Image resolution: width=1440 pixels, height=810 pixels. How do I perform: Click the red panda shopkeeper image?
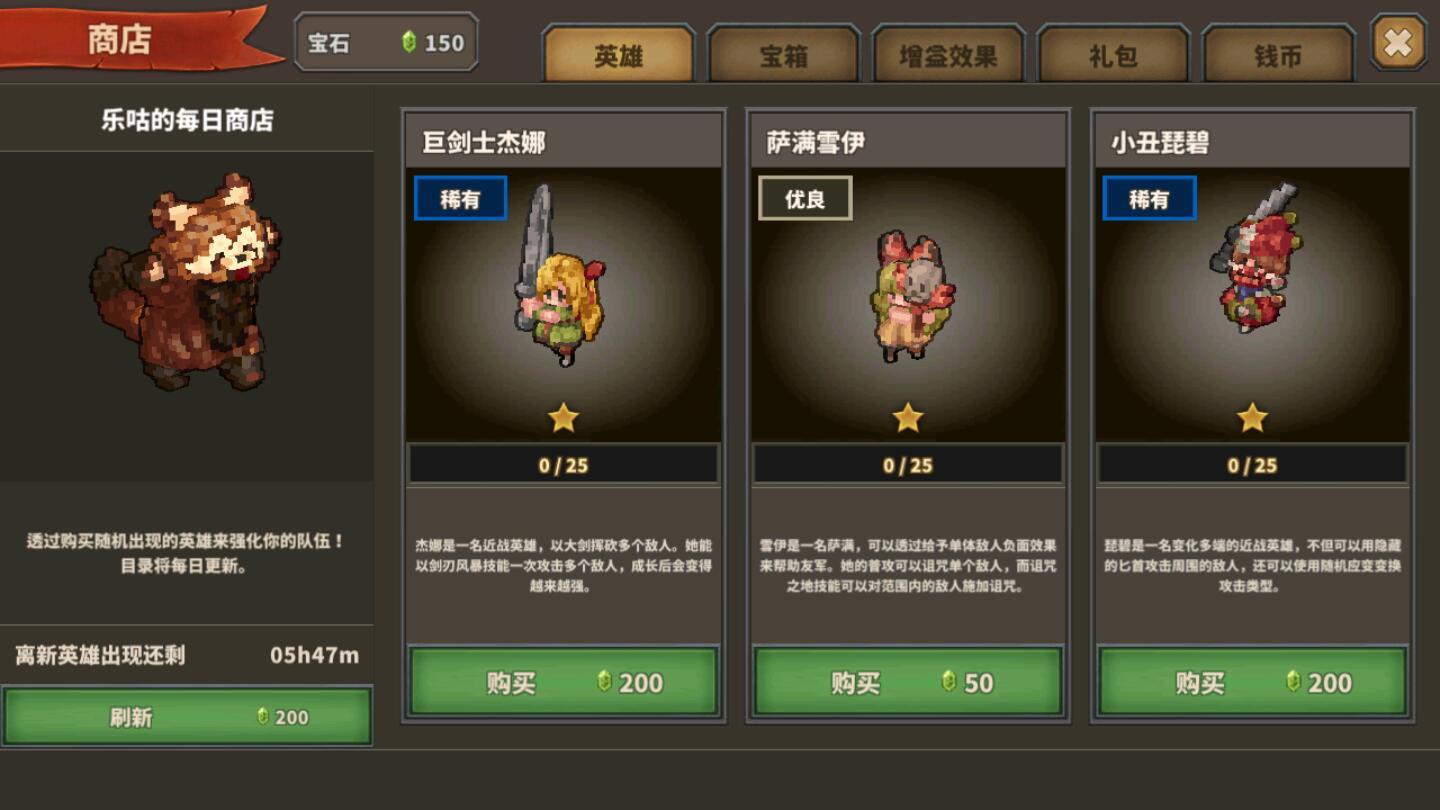(186, 283)
